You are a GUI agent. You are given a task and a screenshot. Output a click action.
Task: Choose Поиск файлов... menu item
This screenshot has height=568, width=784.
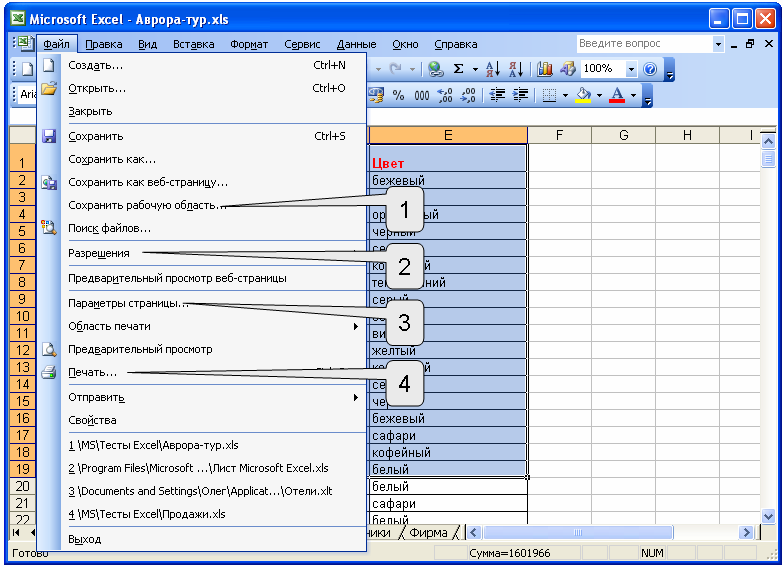coord(202,228)
